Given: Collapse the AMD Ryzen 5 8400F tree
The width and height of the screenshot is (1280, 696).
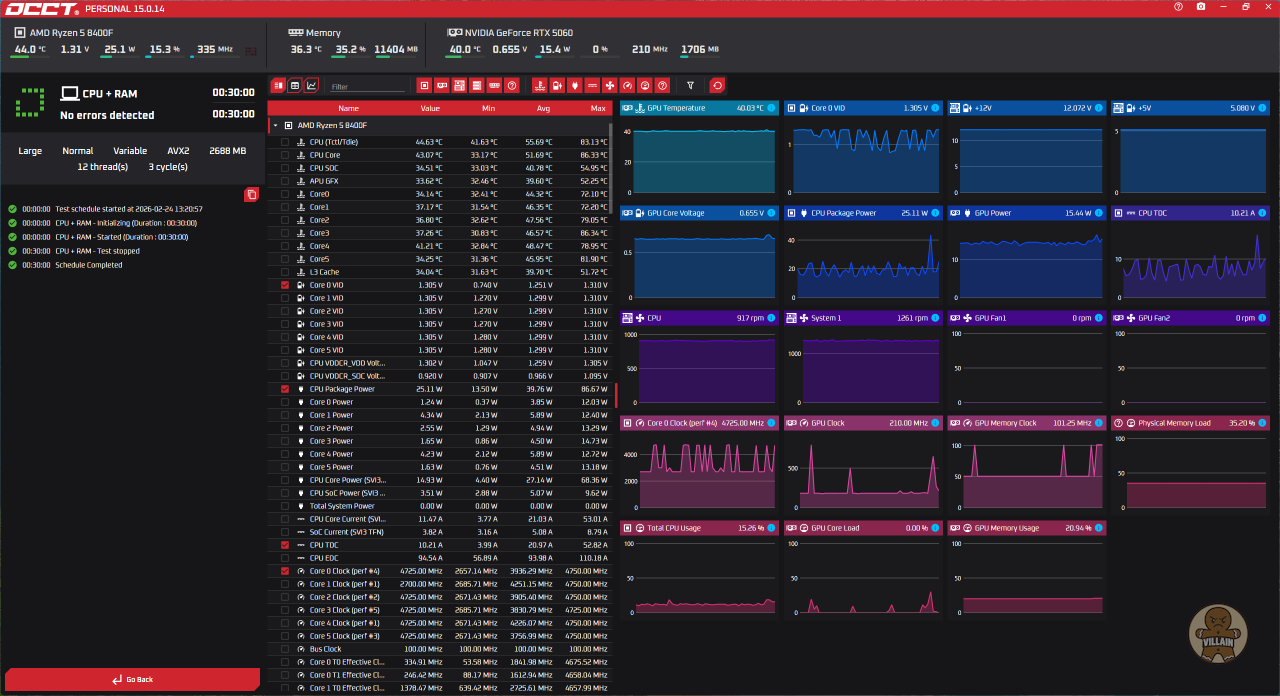Looking at the screenshot, I should point(275,126).
